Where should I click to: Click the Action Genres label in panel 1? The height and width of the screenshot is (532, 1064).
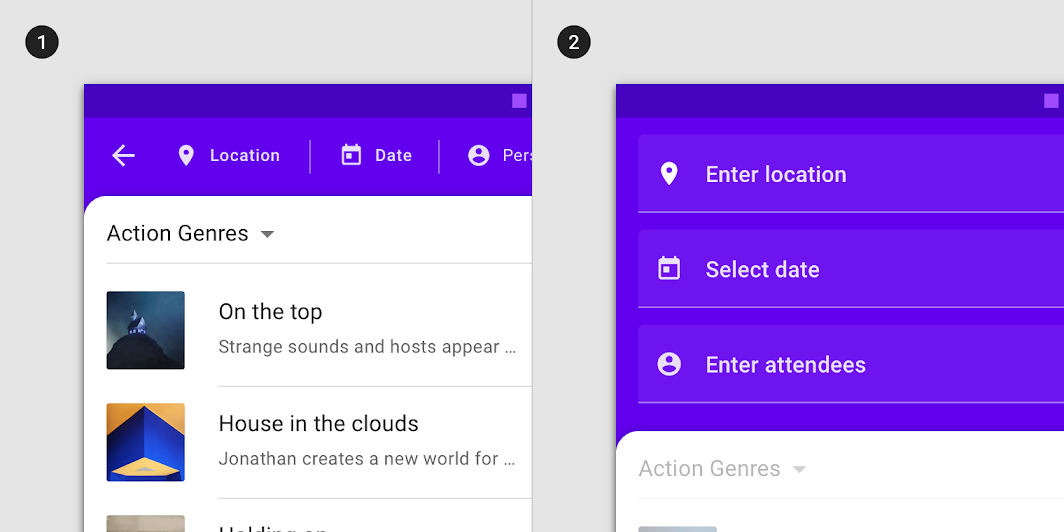pos(178,234)
